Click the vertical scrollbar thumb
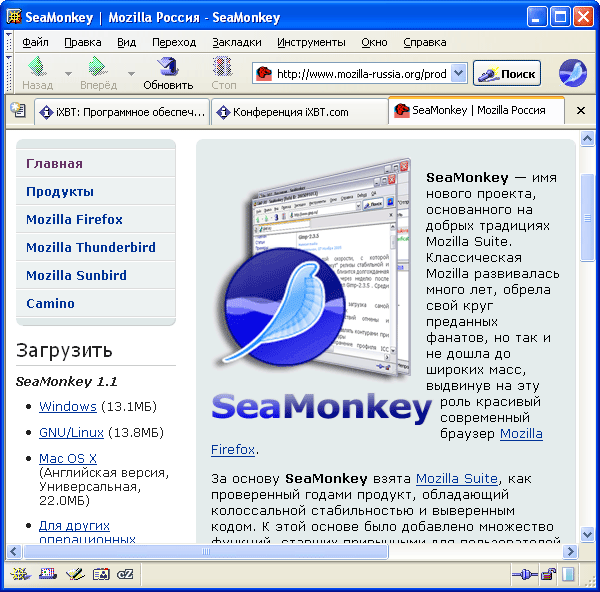 click(587, 218)
